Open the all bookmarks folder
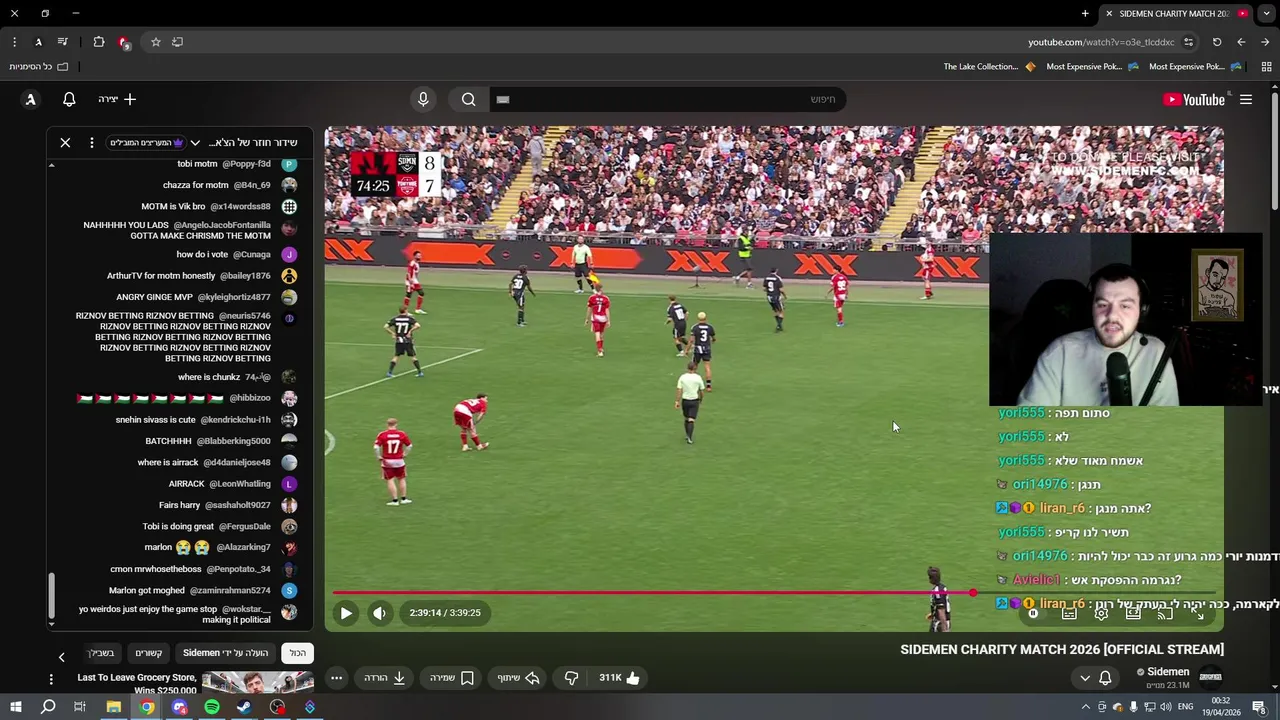The height and width of the screenshot is (720, 1280). click(x=39, y=67)
